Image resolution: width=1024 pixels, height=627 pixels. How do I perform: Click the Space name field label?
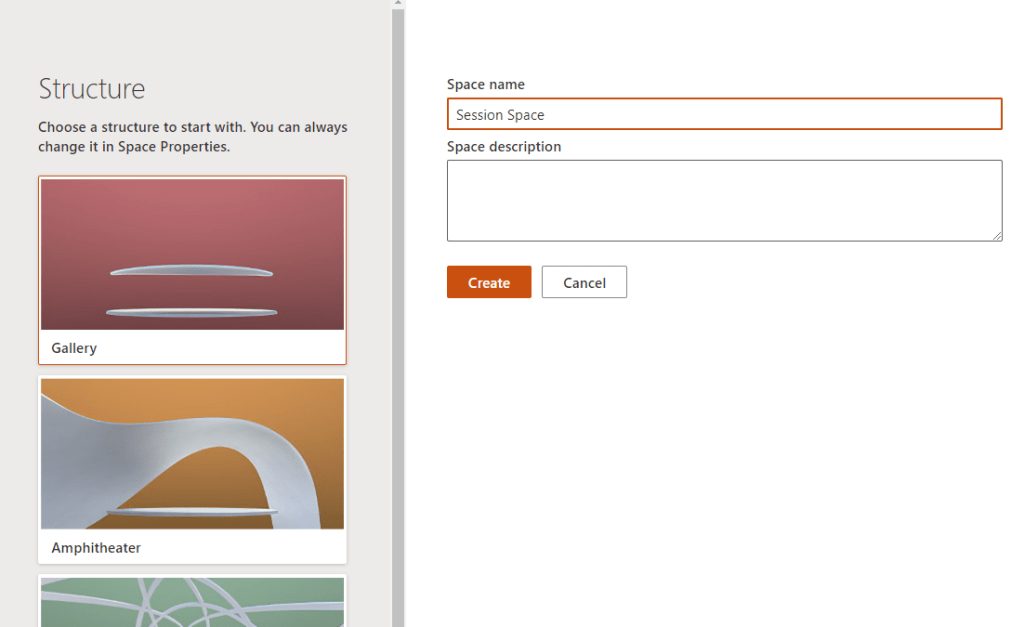(x=486, y=85)
